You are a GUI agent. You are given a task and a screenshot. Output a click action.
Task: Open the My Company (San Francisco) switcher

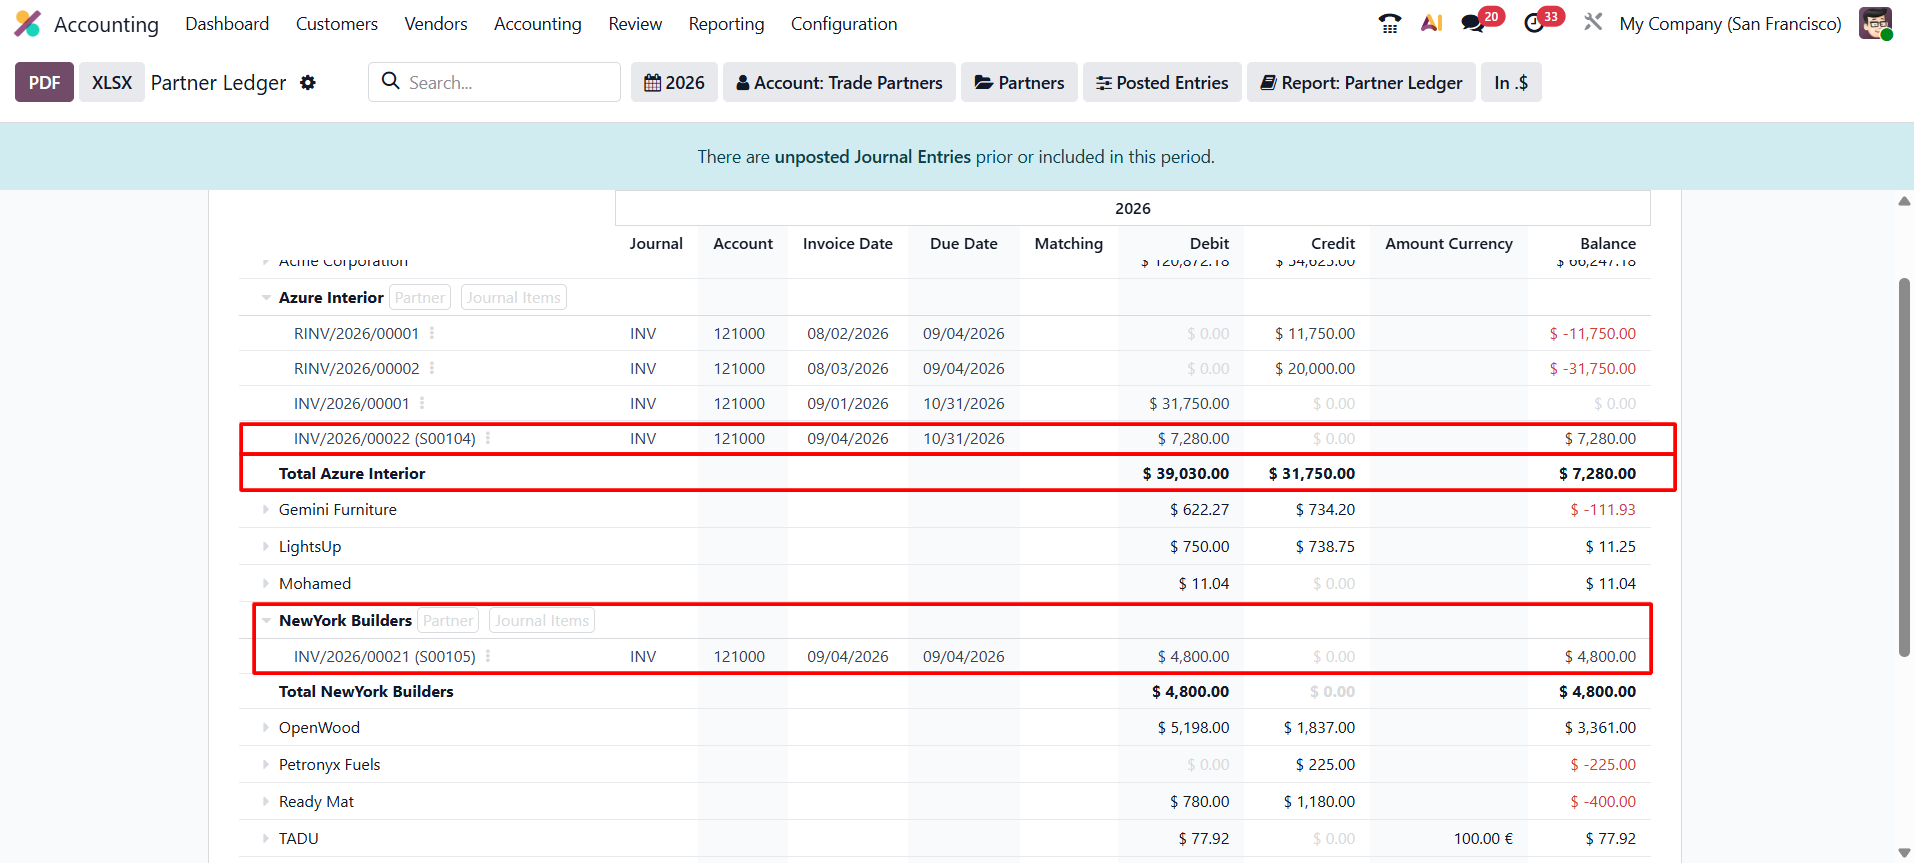coord(1730,23)
